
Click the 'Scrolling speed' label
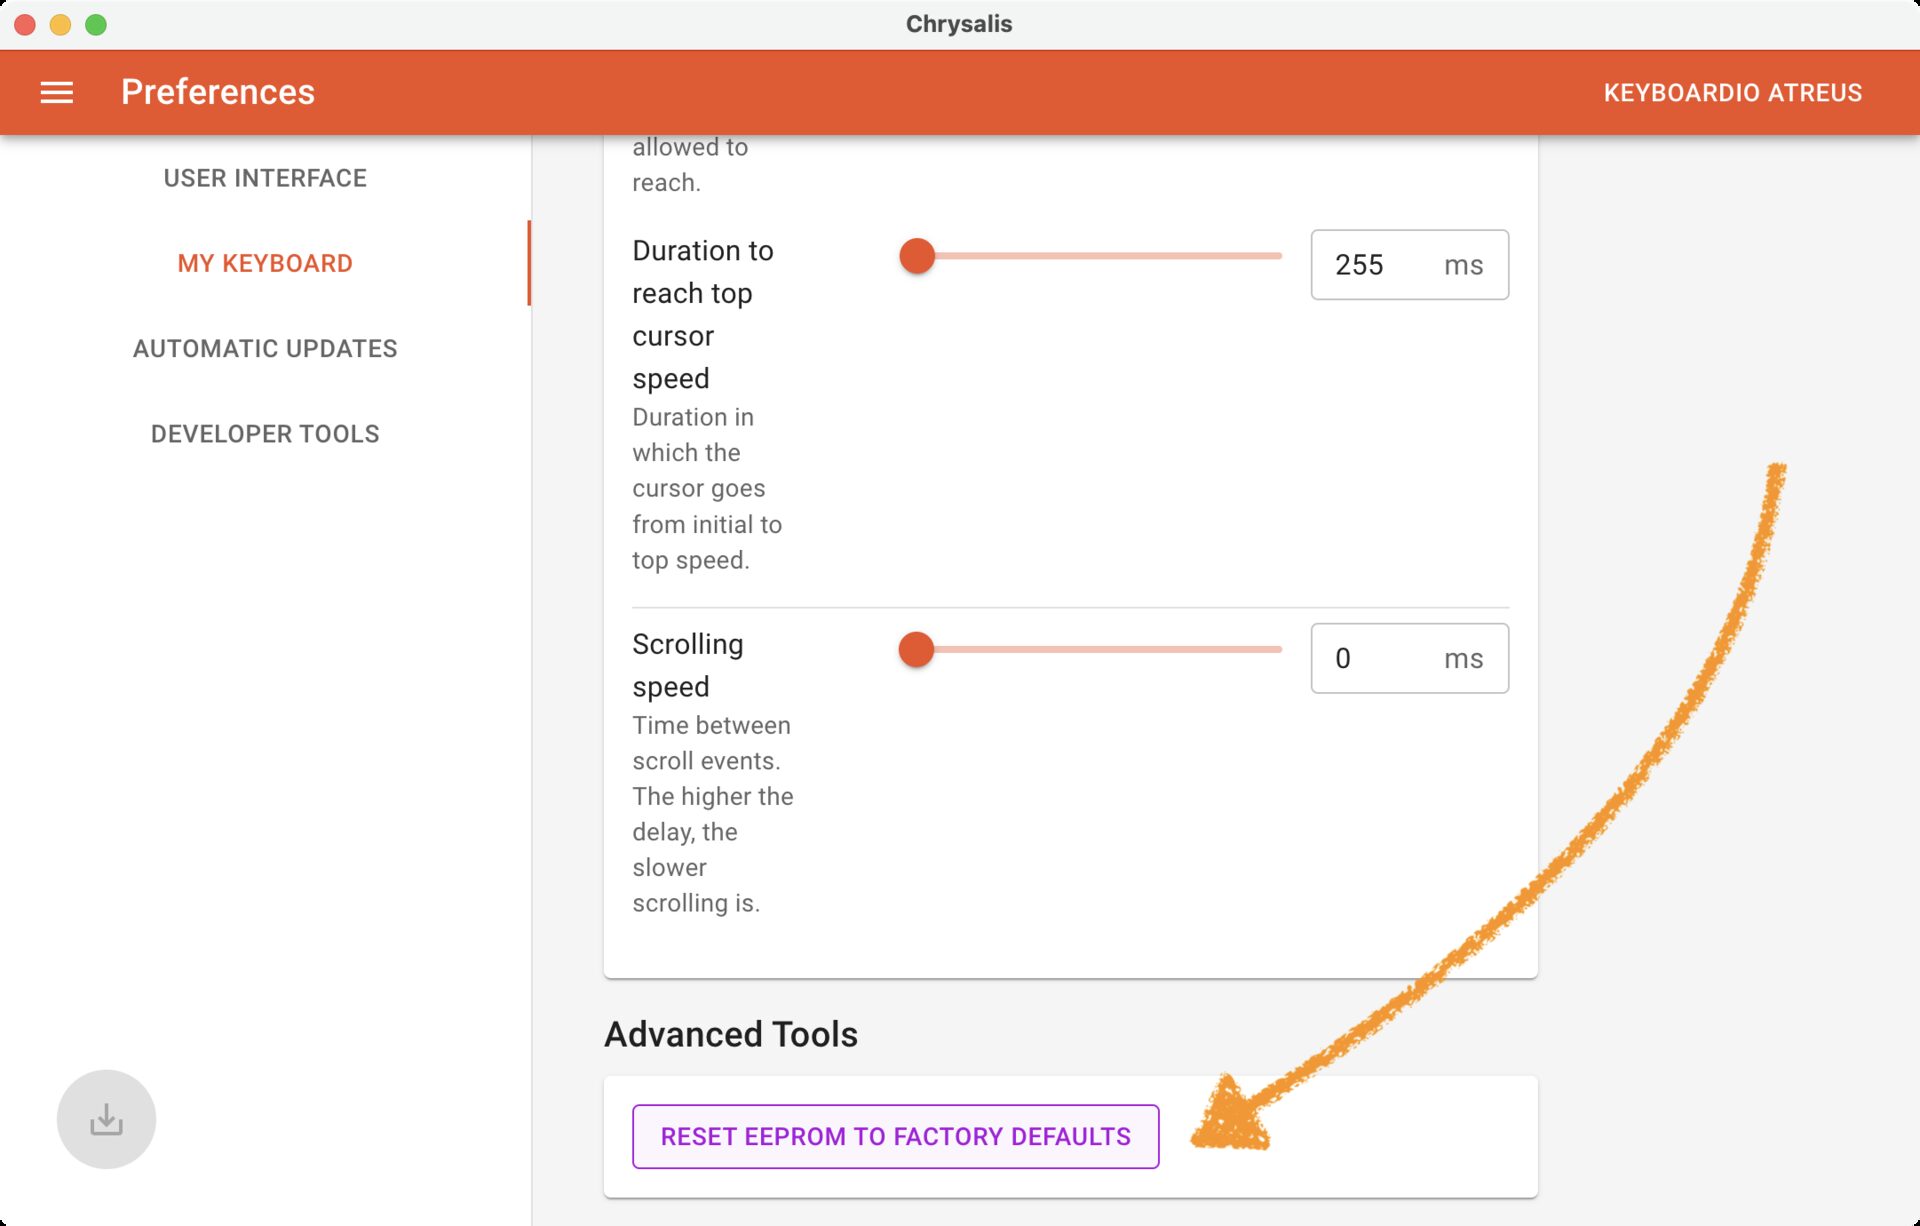(688, 665)
